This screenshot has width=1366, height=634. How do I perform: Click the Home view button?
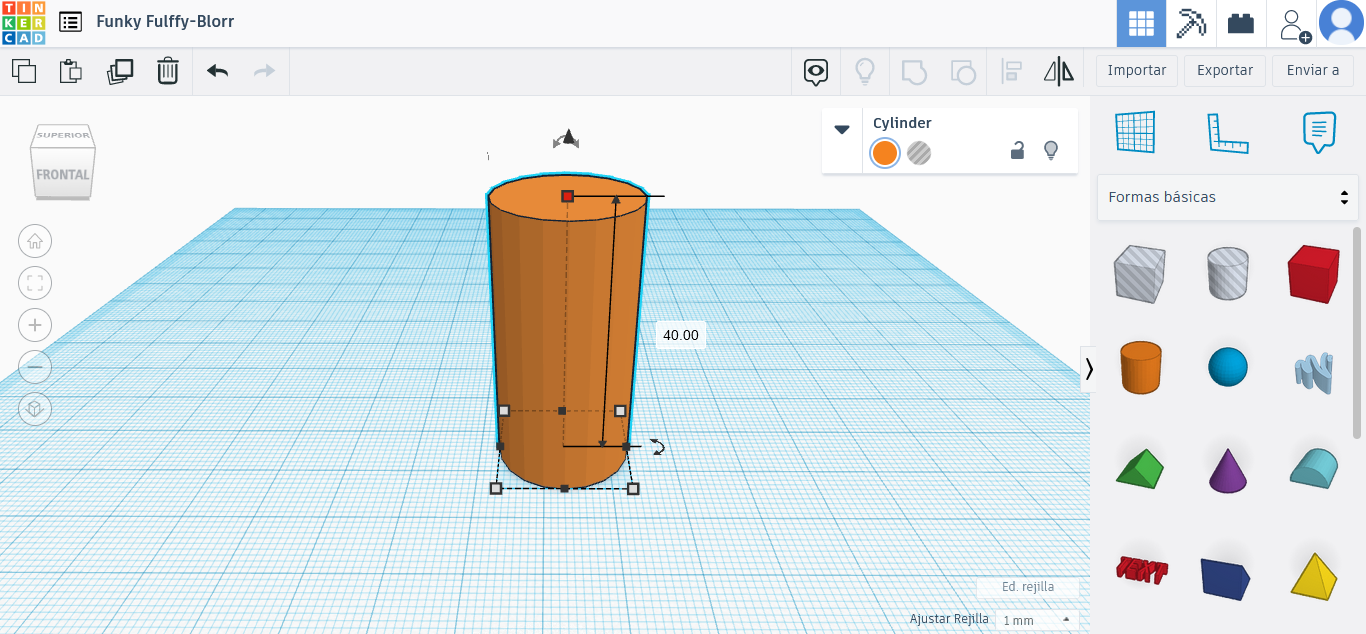(35, 241)
